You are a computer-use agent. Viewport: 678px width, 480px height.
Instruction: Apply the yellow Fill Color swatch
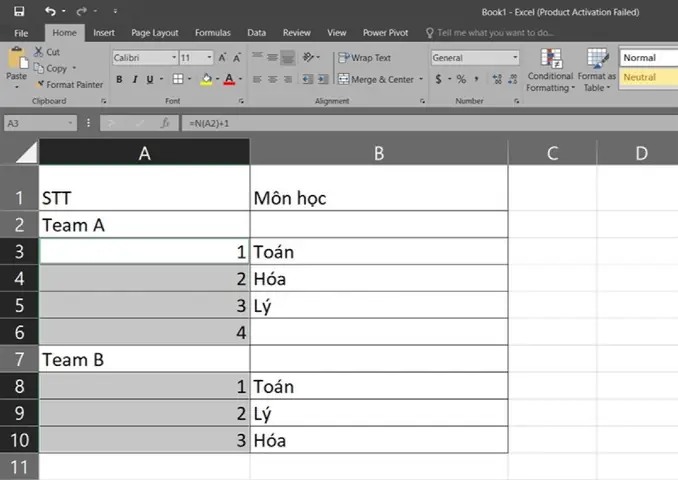pyautogui.click(x=206, y=80)
